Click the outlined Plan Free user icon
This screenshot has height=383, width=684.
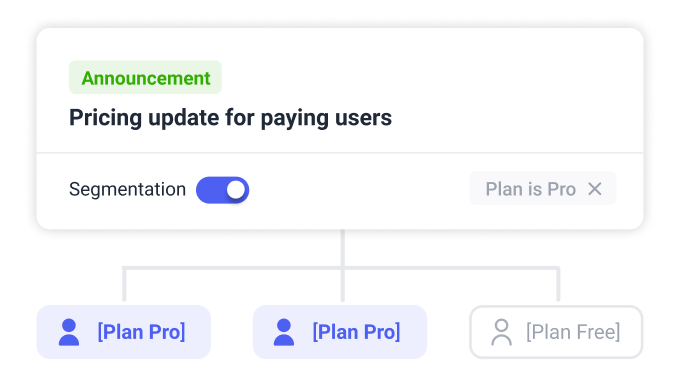point(502,332)
